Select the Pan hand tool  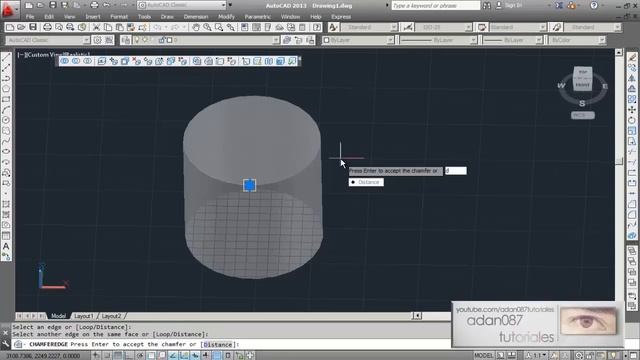[196, 27]
